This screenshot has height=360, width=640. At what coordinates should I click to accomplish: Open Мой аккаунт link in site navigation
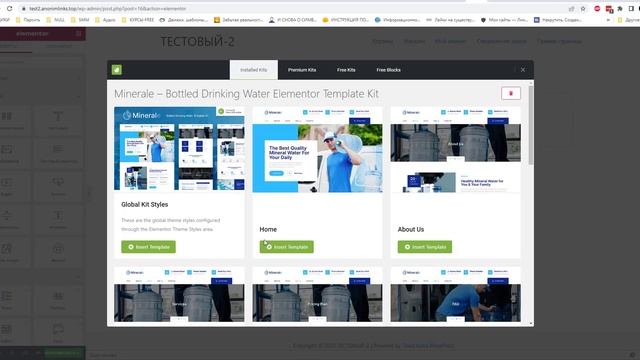[x=450, y=41]
